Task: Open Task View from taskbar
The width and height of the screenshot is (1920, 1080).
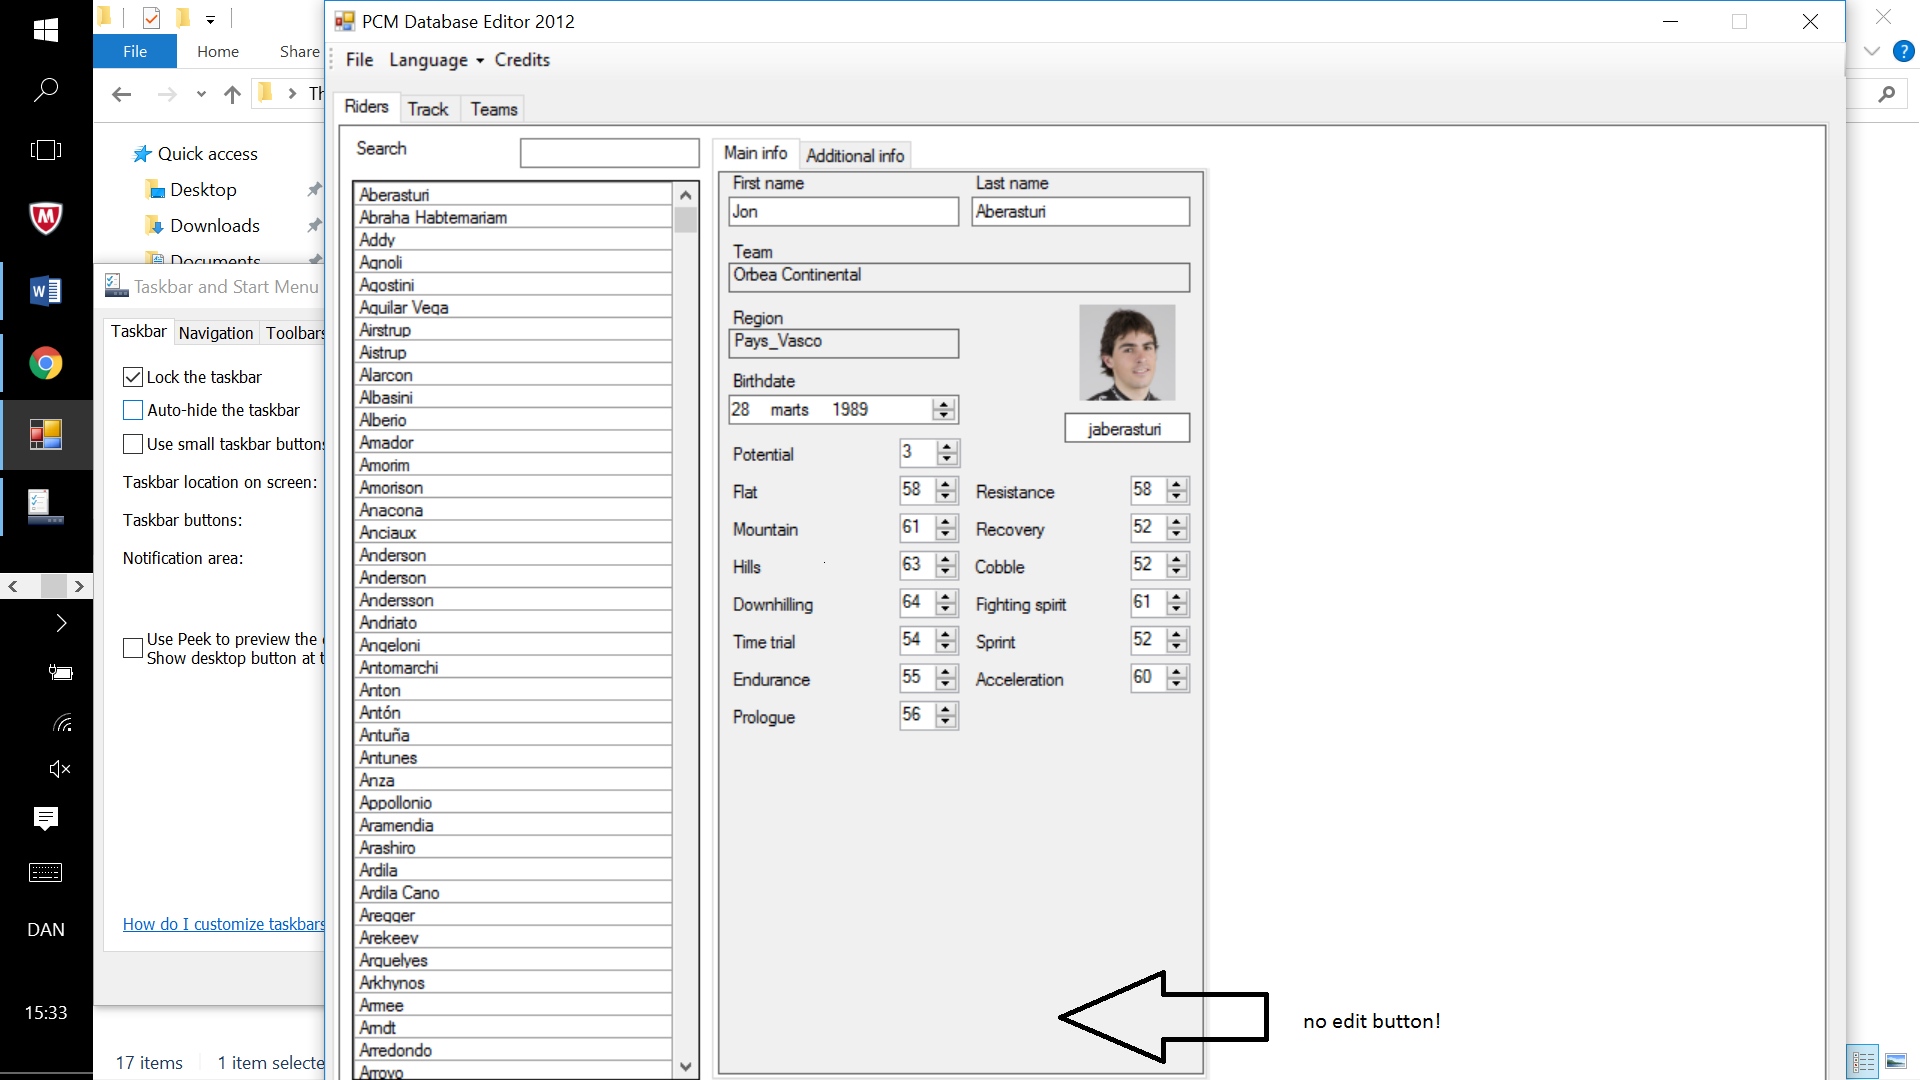Action: 46,150
